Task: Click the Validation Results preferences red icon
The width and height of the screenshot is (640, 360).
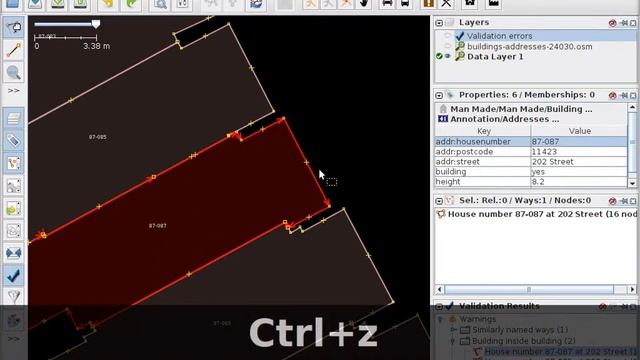Action: [603, 307]
